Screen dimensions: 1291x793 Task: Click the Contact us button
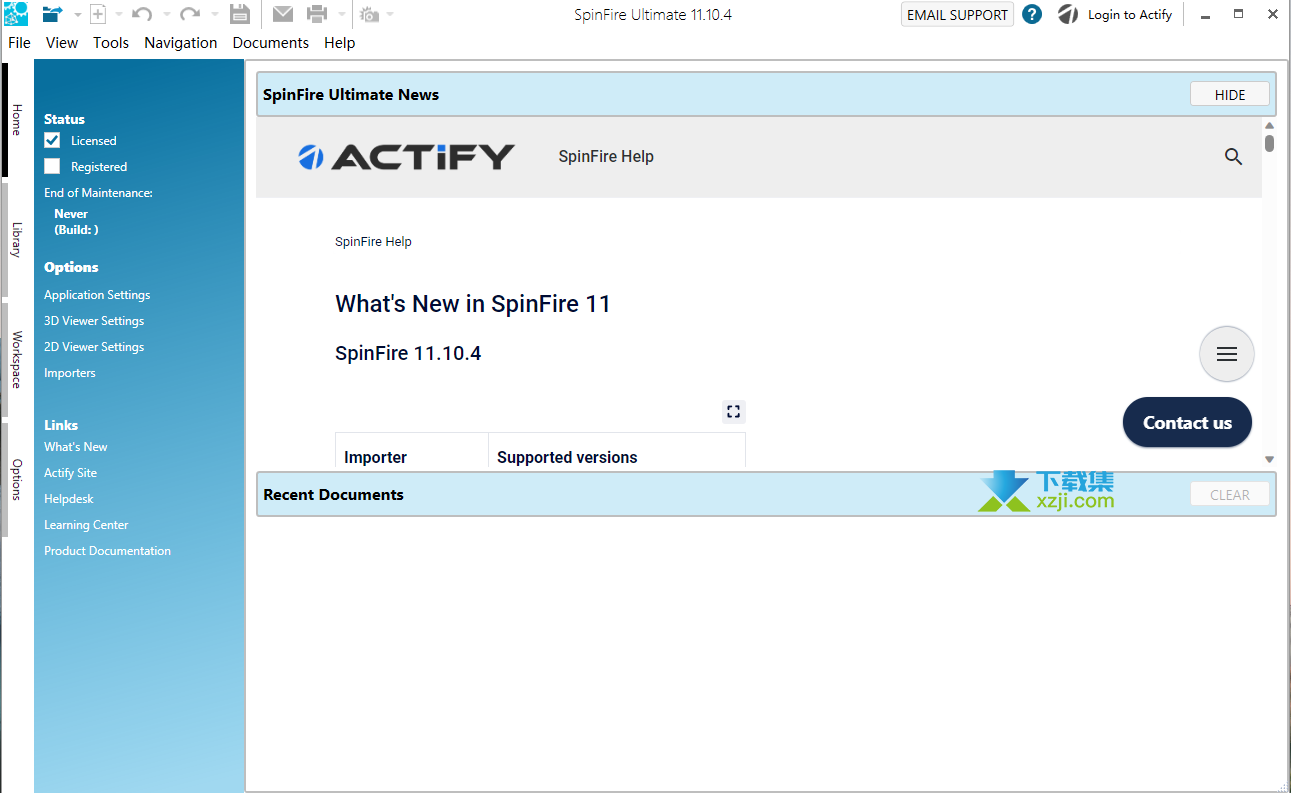click(x=1187, y=422)
